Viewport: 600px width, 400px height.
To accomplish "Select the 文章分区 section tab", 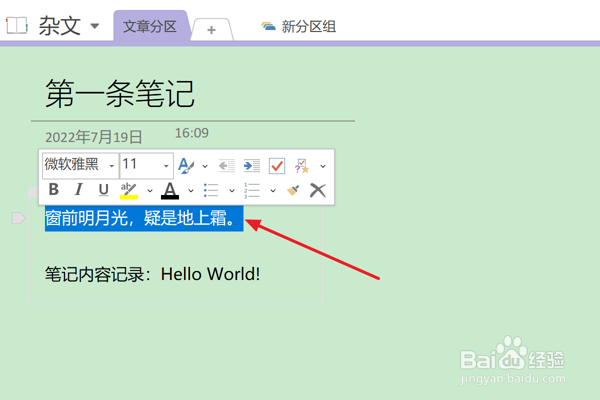I will tap(150, 26).
